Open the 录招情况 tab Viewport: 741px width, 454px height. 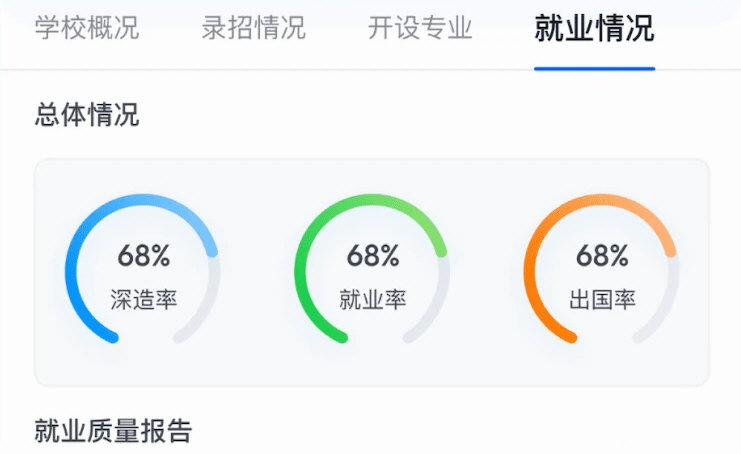click(x=254, y=28)
